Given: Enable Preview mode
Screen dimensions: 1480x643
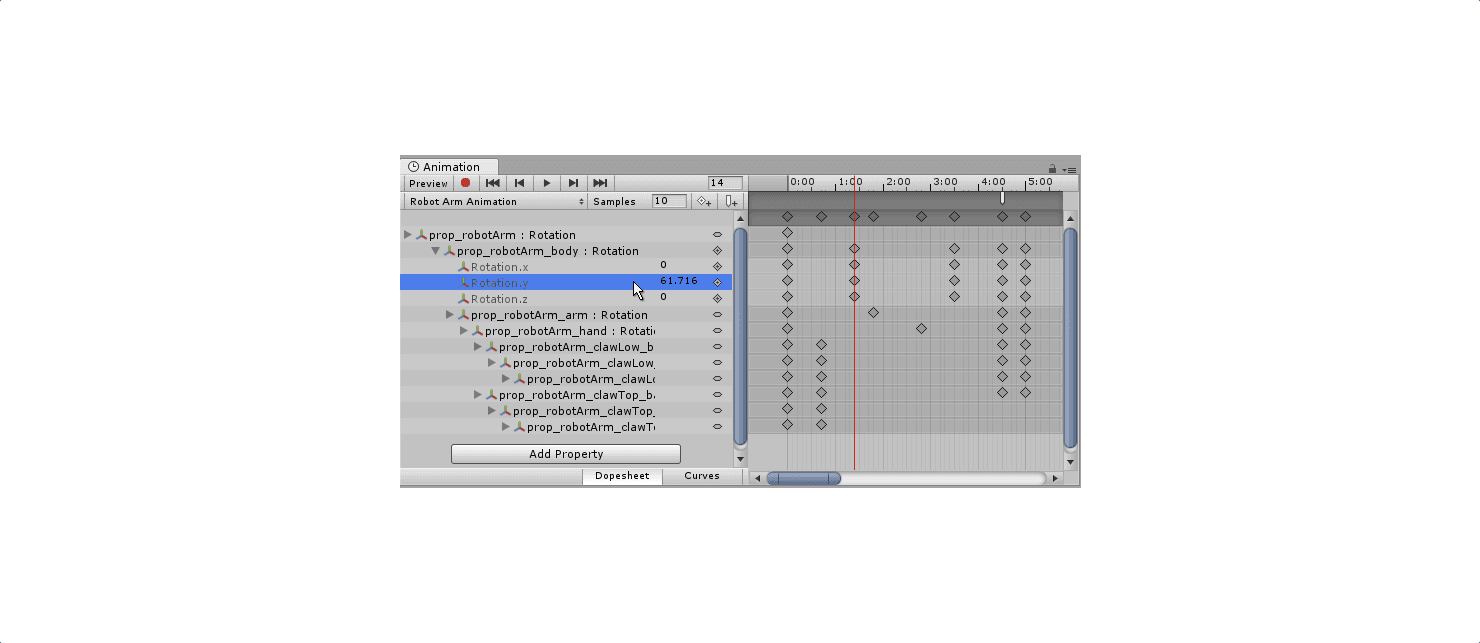Looking at the screenshot, I should pyautogui.click(x=428, y=183).
